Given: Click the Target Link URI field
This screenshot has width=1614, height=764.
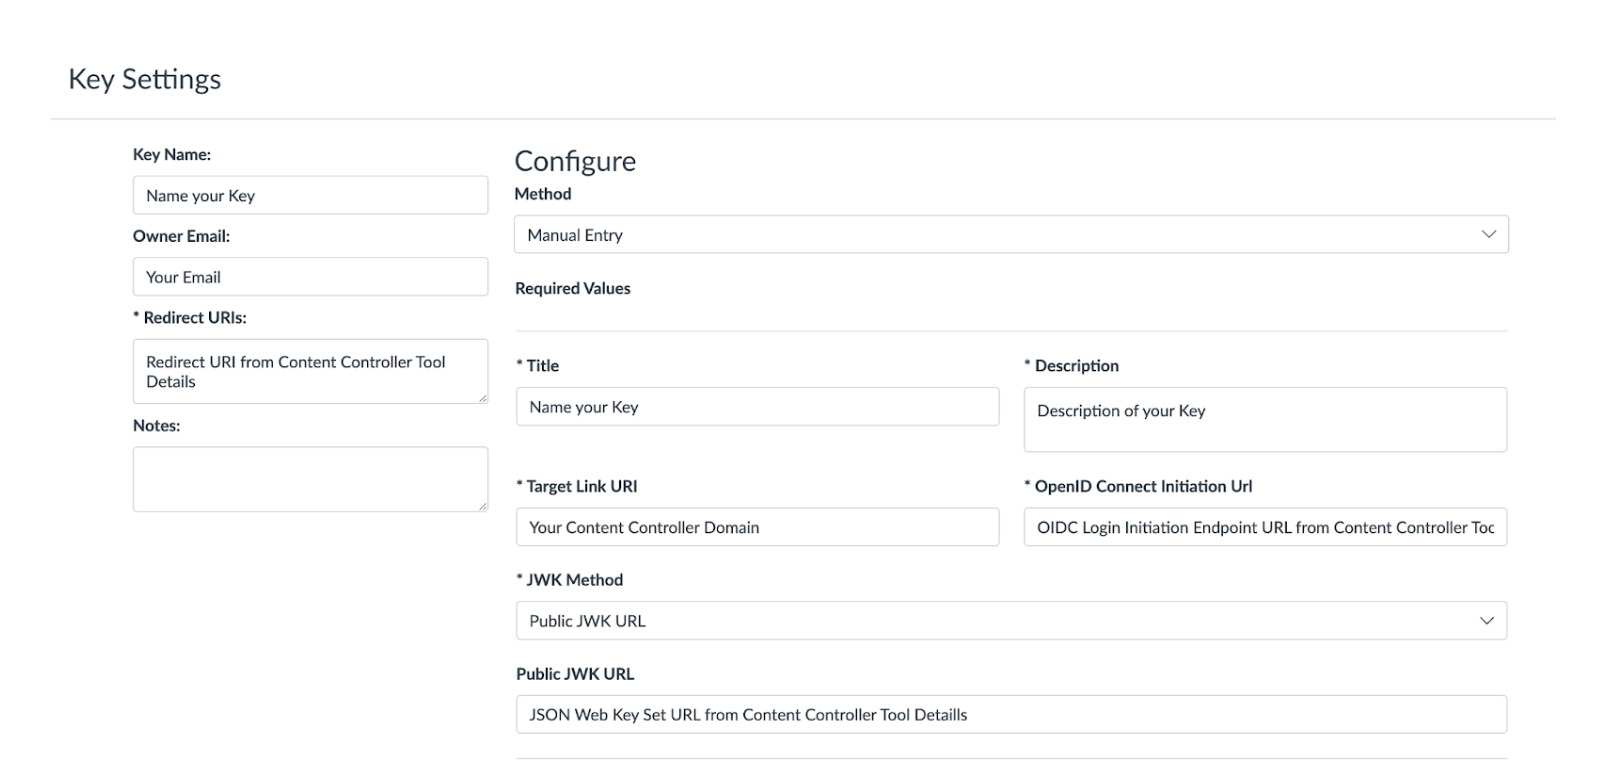Looking at the screenshot, I should coord(757,527).
